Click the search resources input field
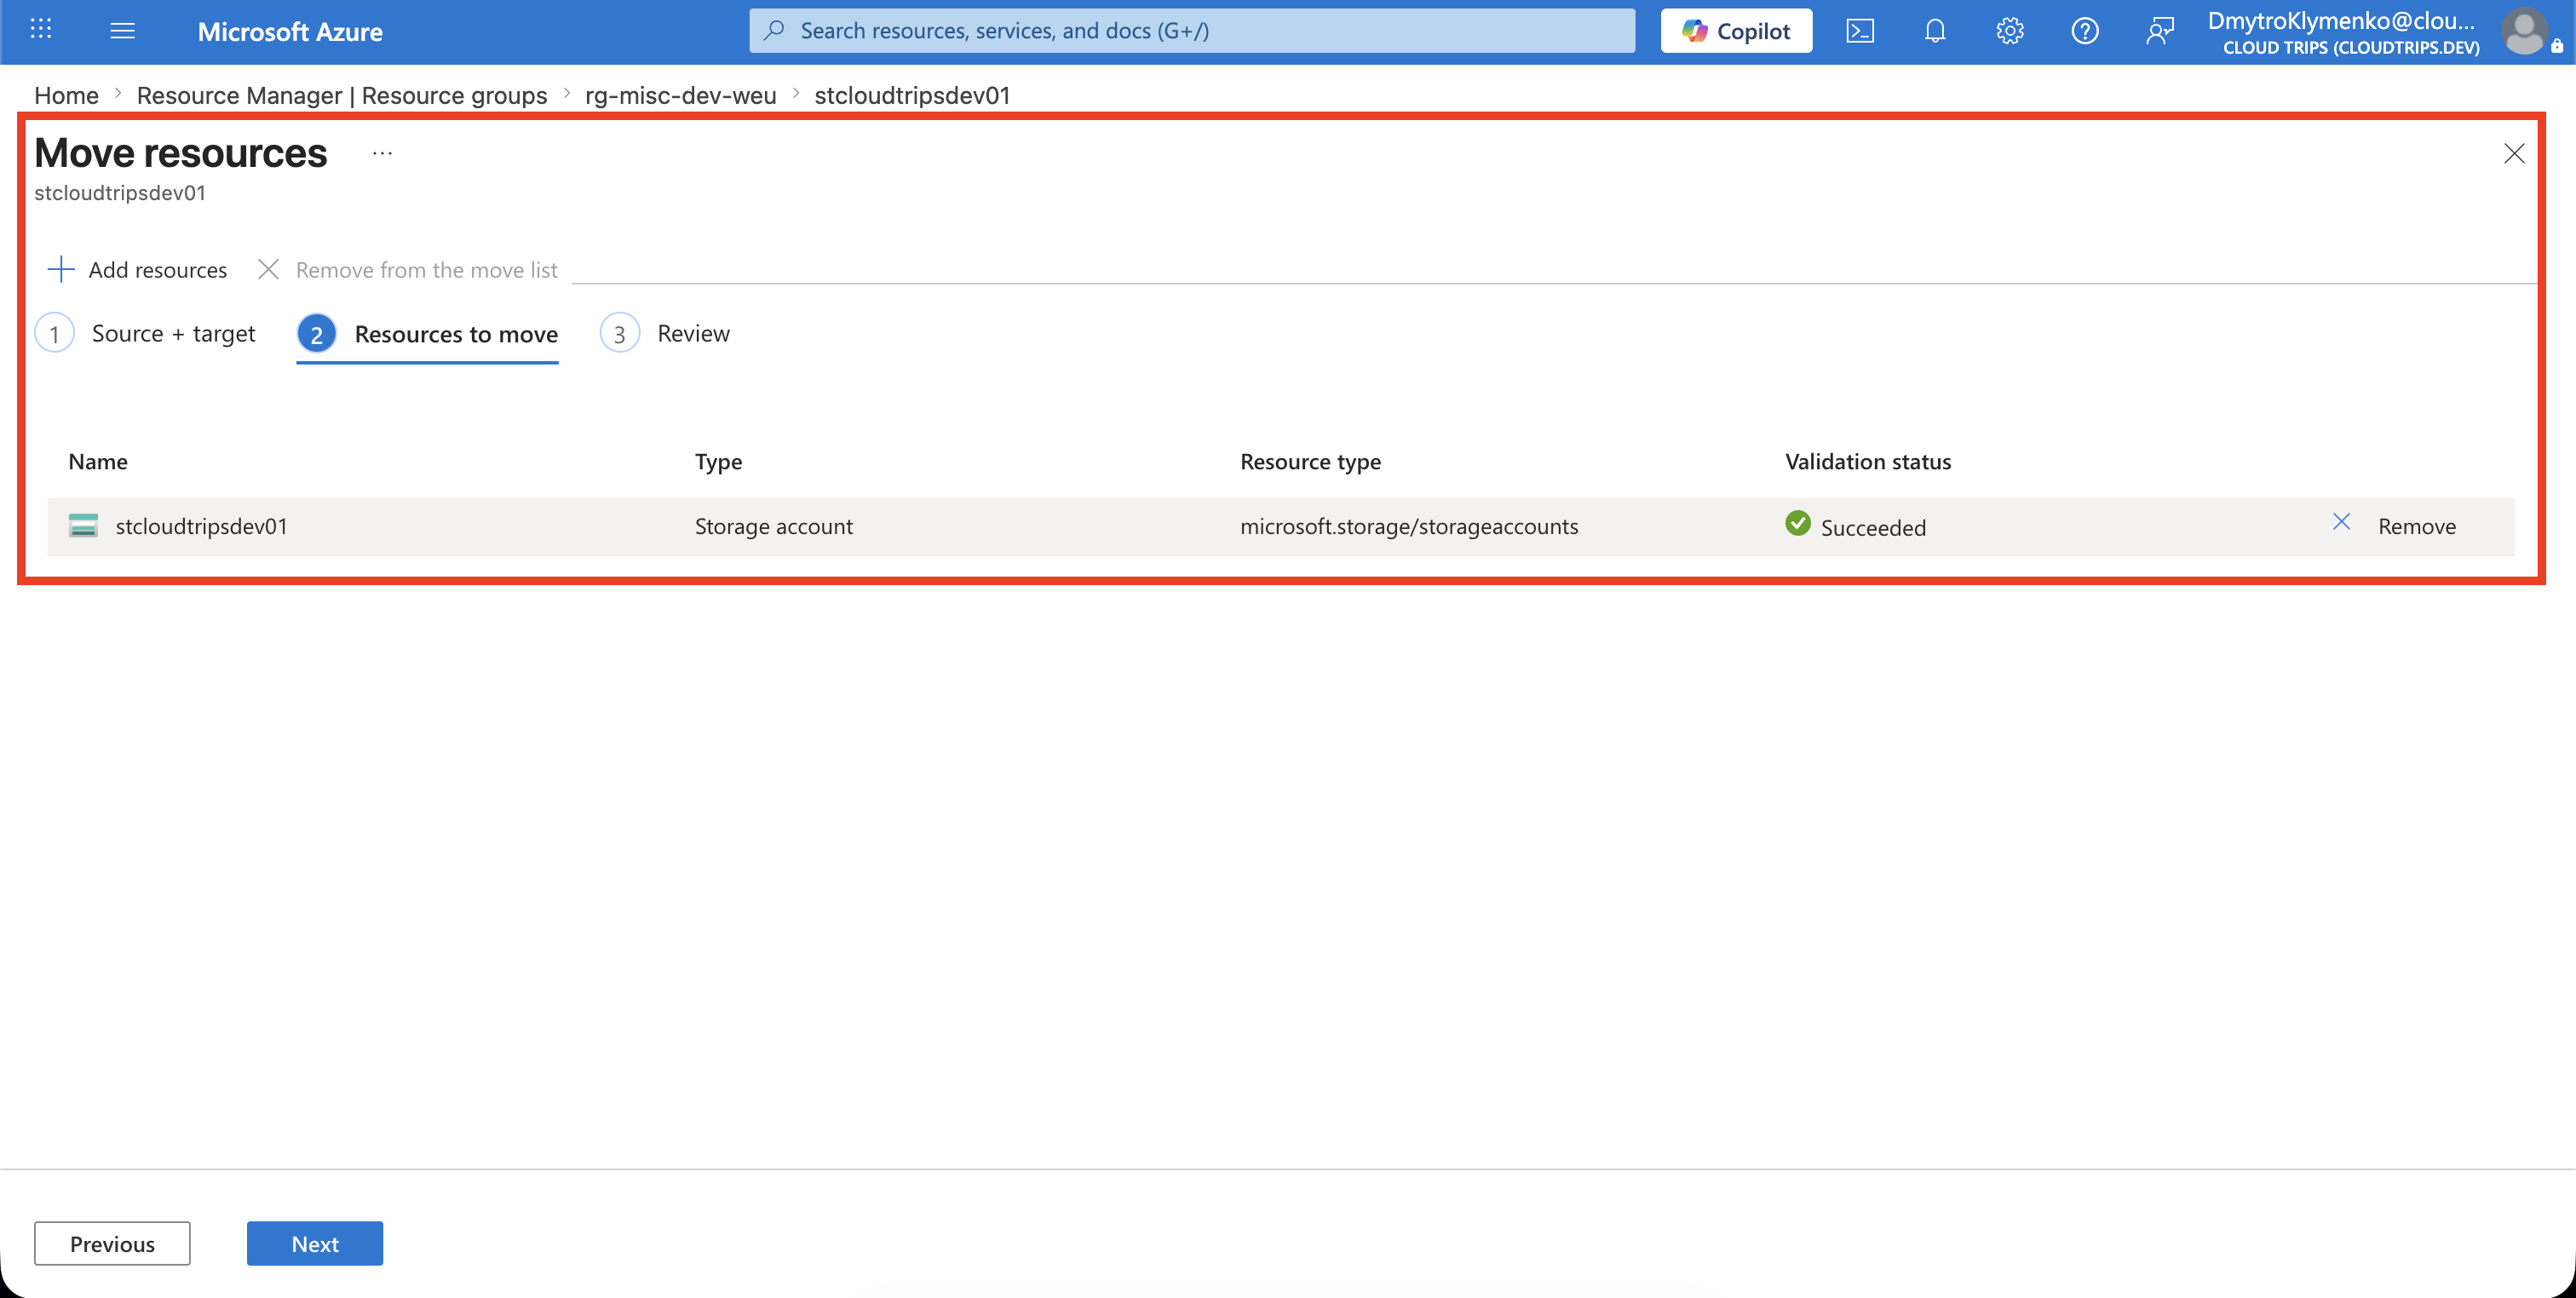Viewport: 2576px width, 1298px height. coord(1192,31)
